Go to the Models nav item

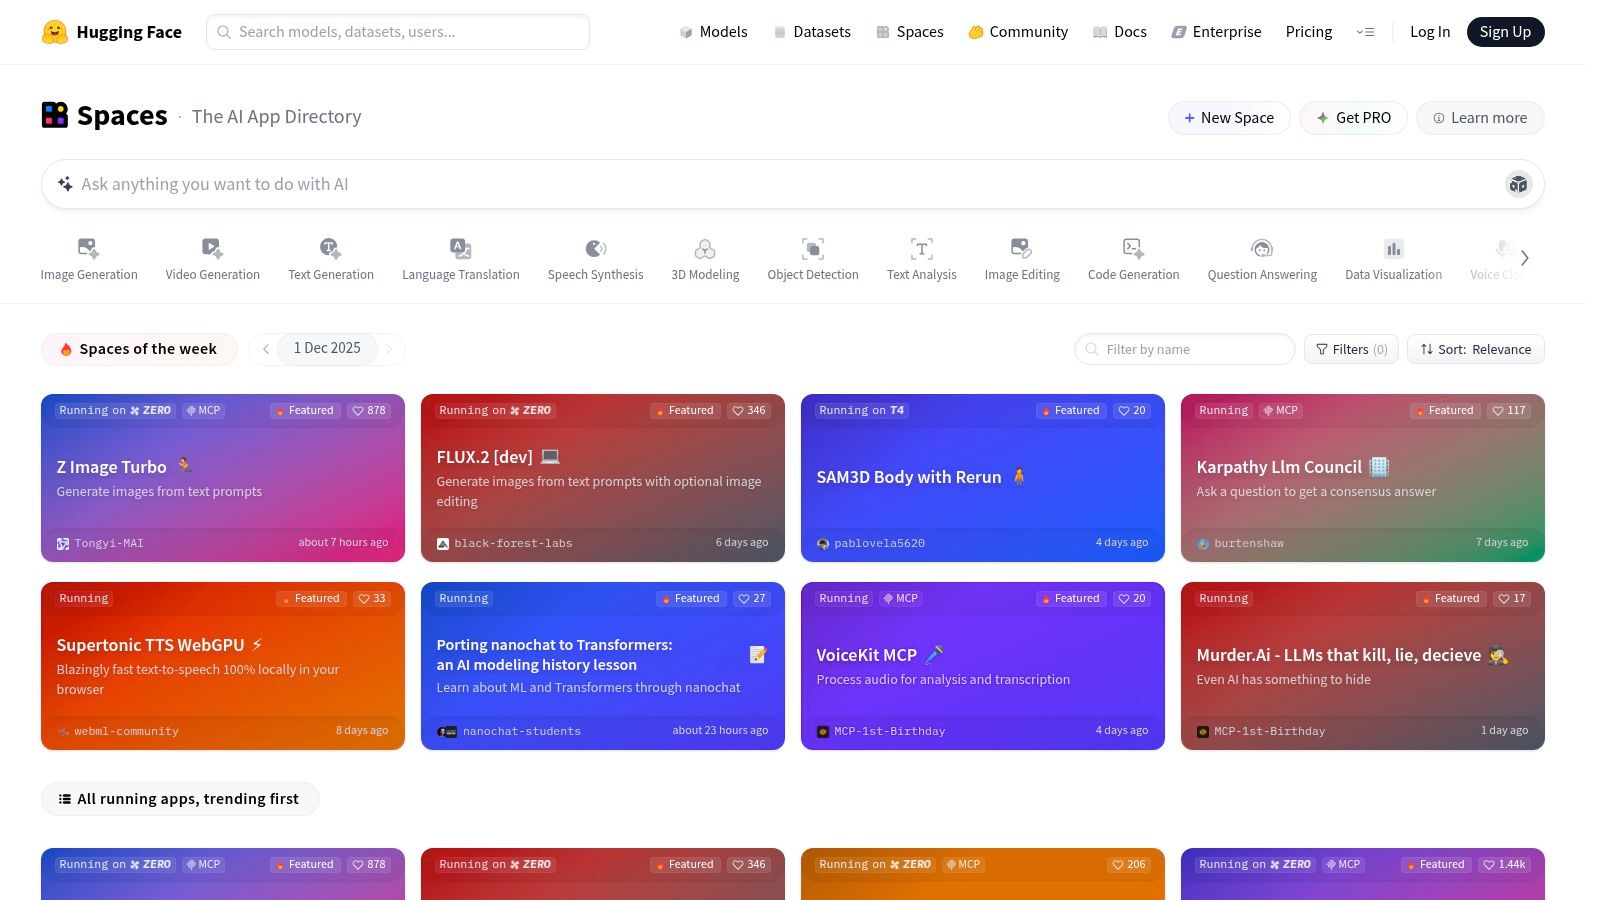pos(713,32)
